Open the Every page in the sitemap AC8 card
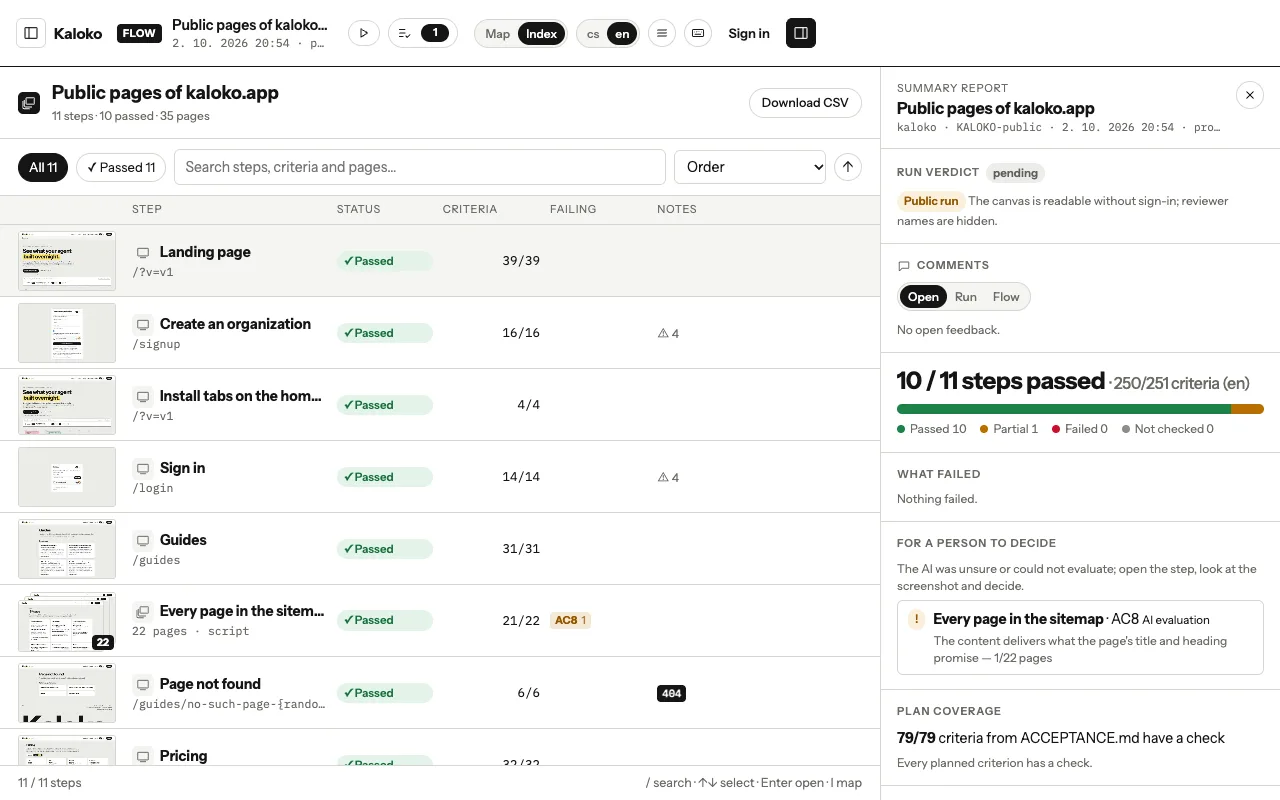Screen dimensions: 1280x800 [x=1080, y=637]
